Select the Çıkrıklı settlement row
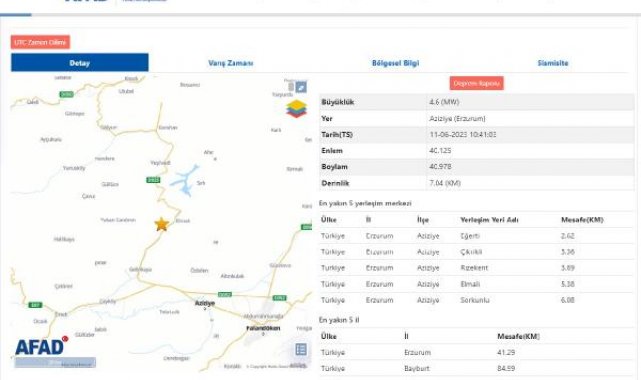641x380 pixels. (477, 252)
